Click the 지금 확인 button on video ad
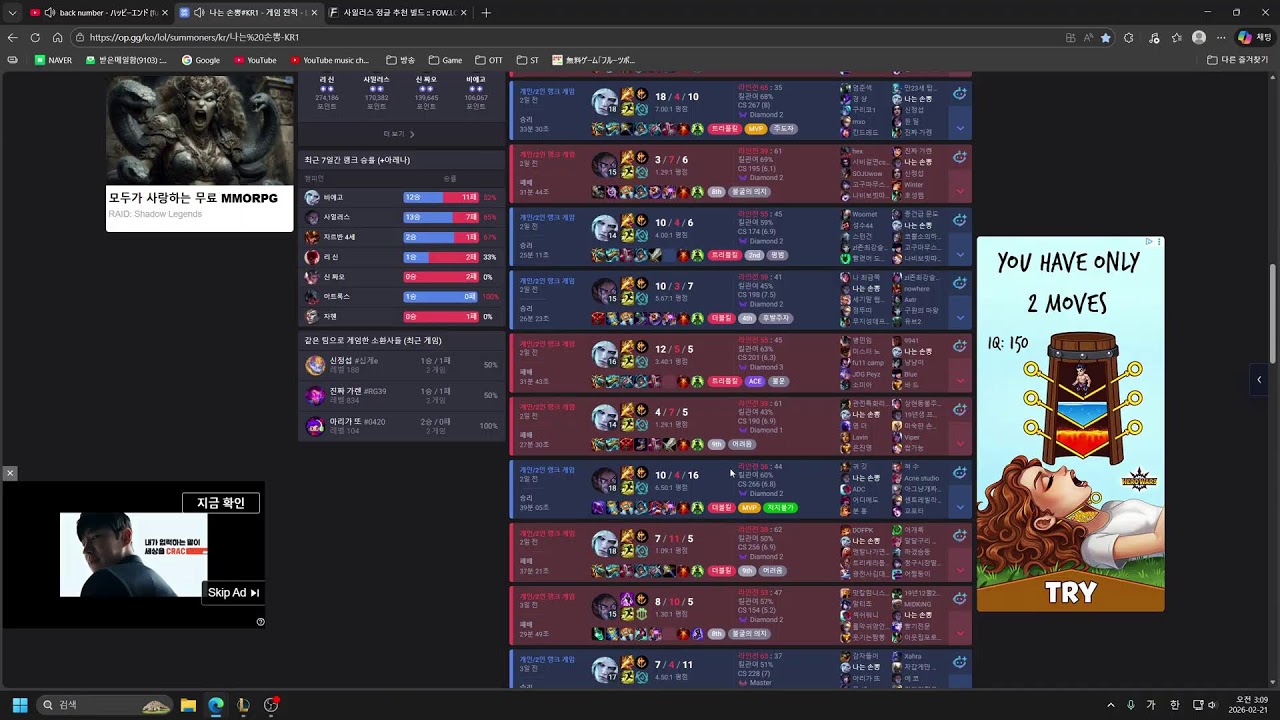 221,503
